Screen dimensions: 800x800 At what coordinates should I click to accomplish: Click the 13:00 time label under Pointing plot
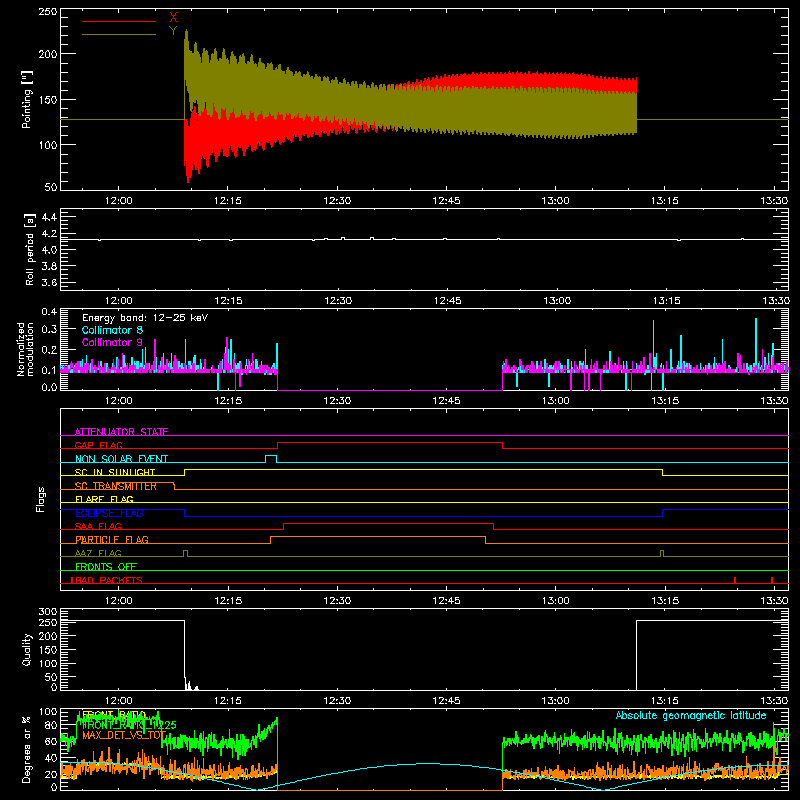coord(555,201)
